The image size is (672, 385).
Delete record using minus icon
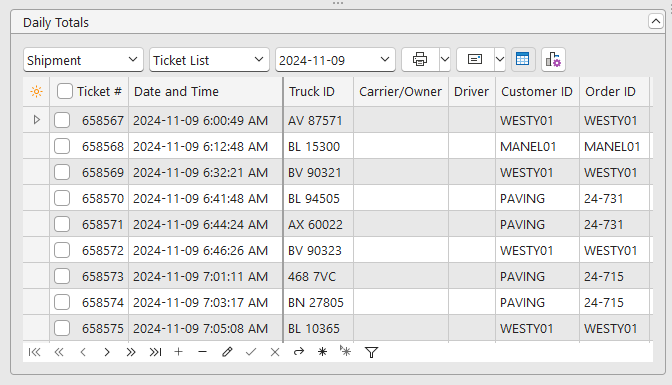point(203,352)
